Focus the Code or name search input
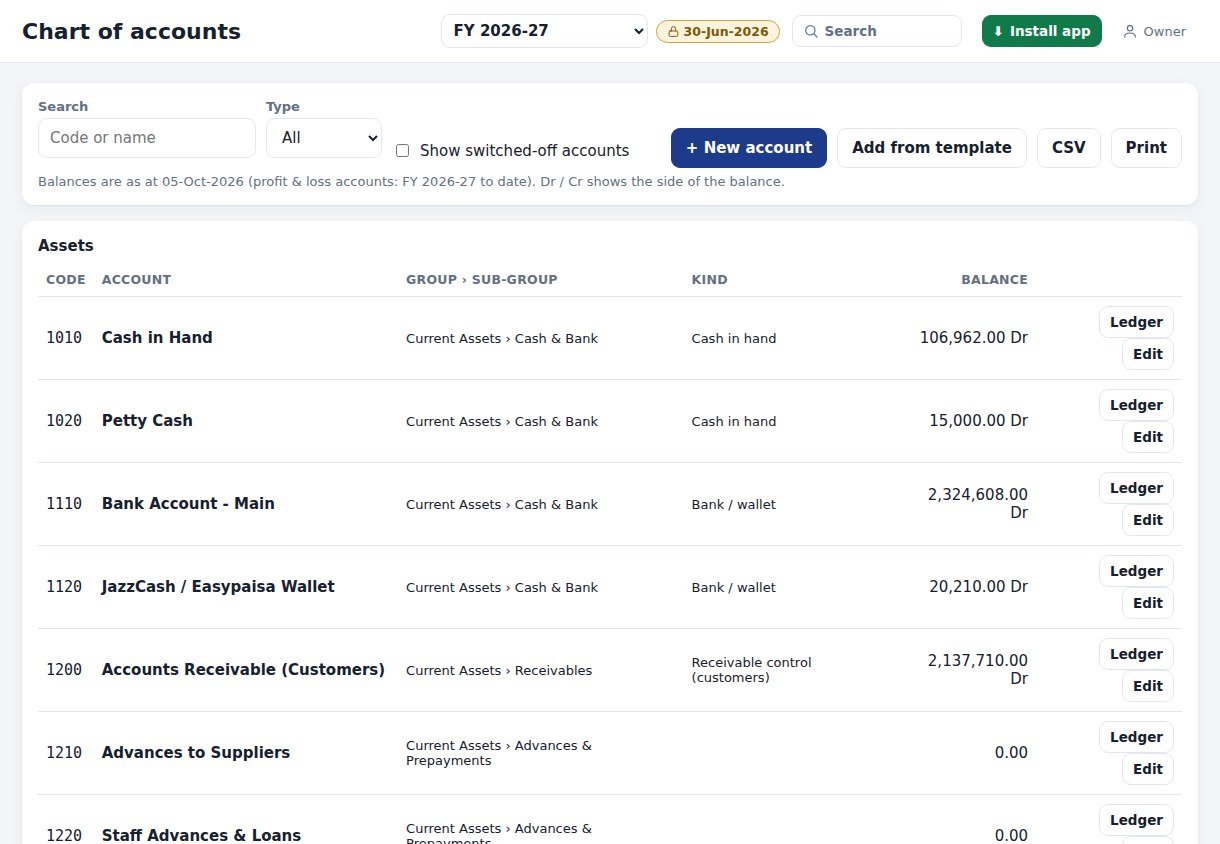Screen dimensions: 1220x844 [x=147, y=138]
